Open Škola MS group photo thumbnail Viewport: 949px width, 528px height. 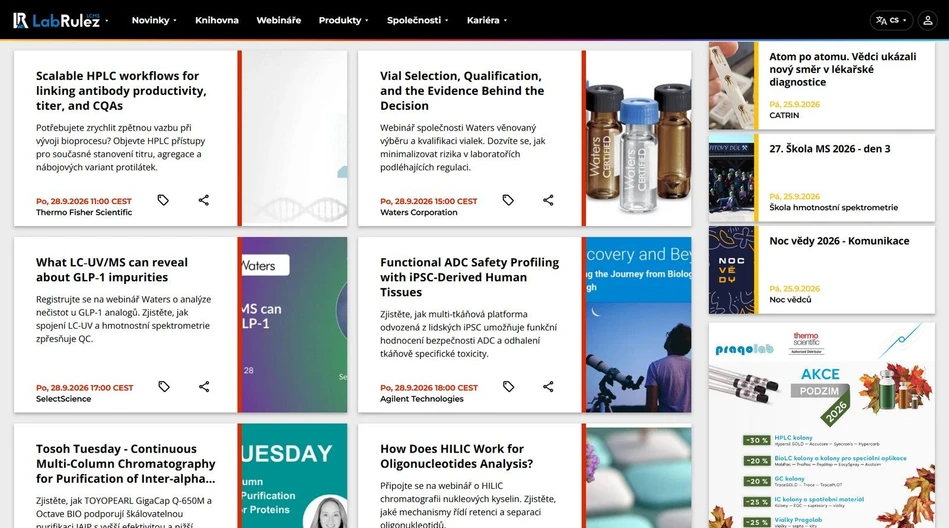732,178
